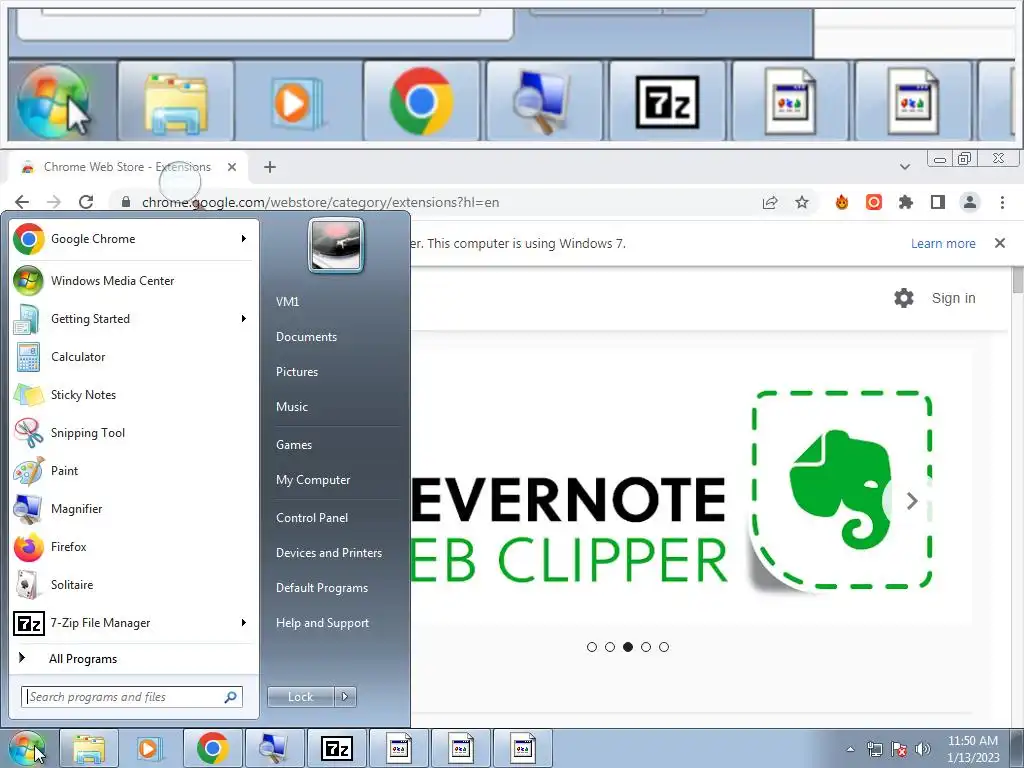Open Devices and Printers

coord(329,553)
